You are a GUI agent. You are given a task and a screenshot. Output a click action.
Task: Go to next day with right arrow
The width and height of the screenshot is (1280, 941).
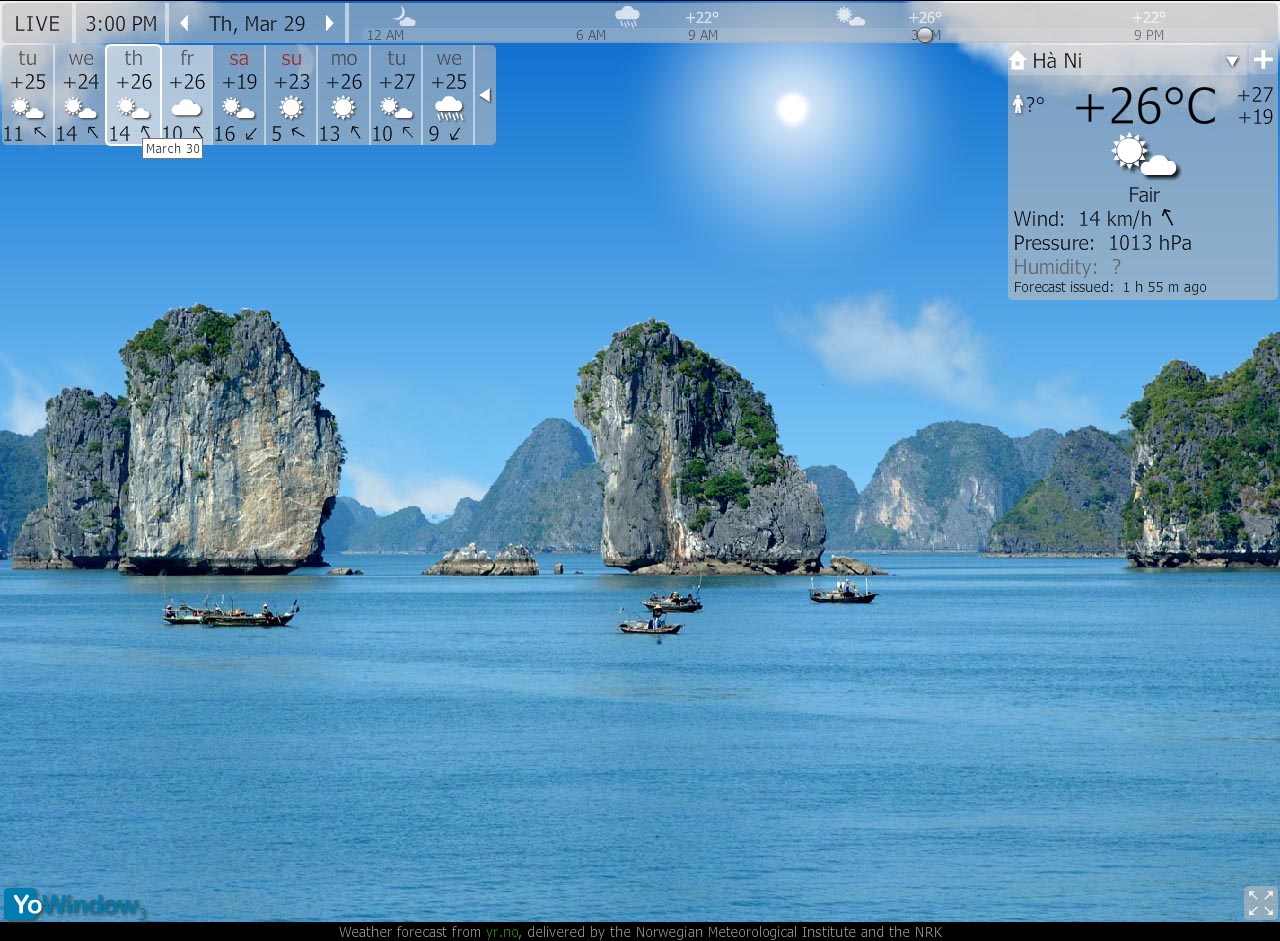click(330, 23)
